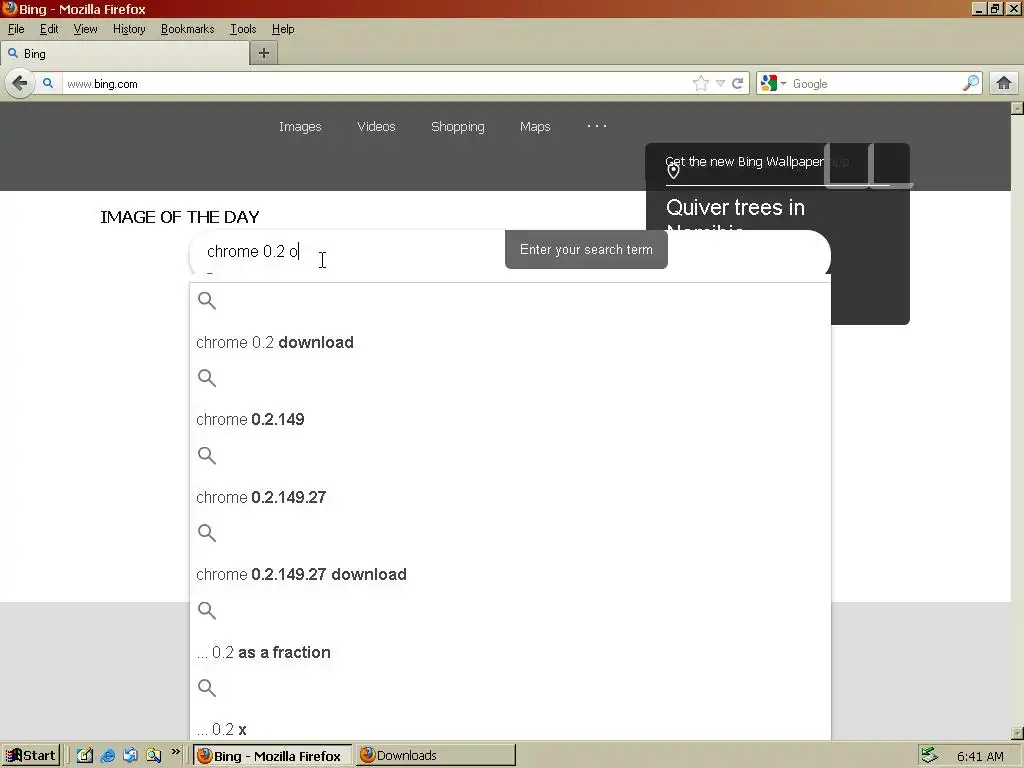Select suggestion "chrome 0.2.149"
The width and height of the screenshot is (1024, 768).
point(250,419)
